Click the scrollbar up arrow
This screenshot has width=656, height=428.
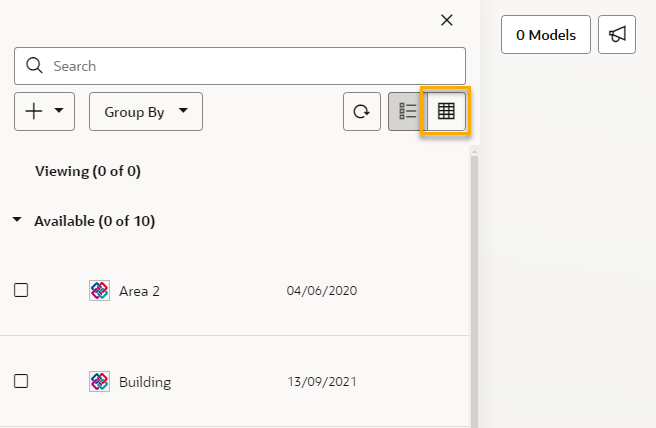point(474,151)
